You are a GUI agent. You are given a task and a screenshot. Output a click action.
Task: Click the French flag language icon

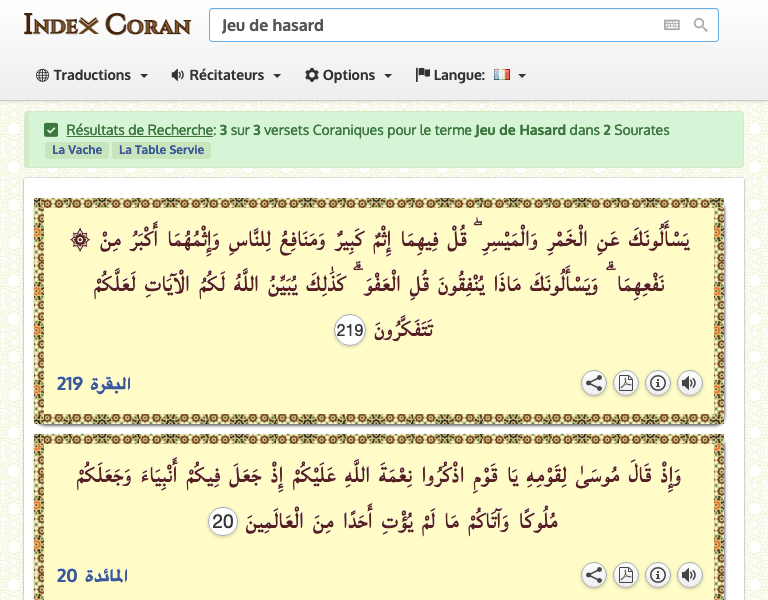tap(502, 74)
